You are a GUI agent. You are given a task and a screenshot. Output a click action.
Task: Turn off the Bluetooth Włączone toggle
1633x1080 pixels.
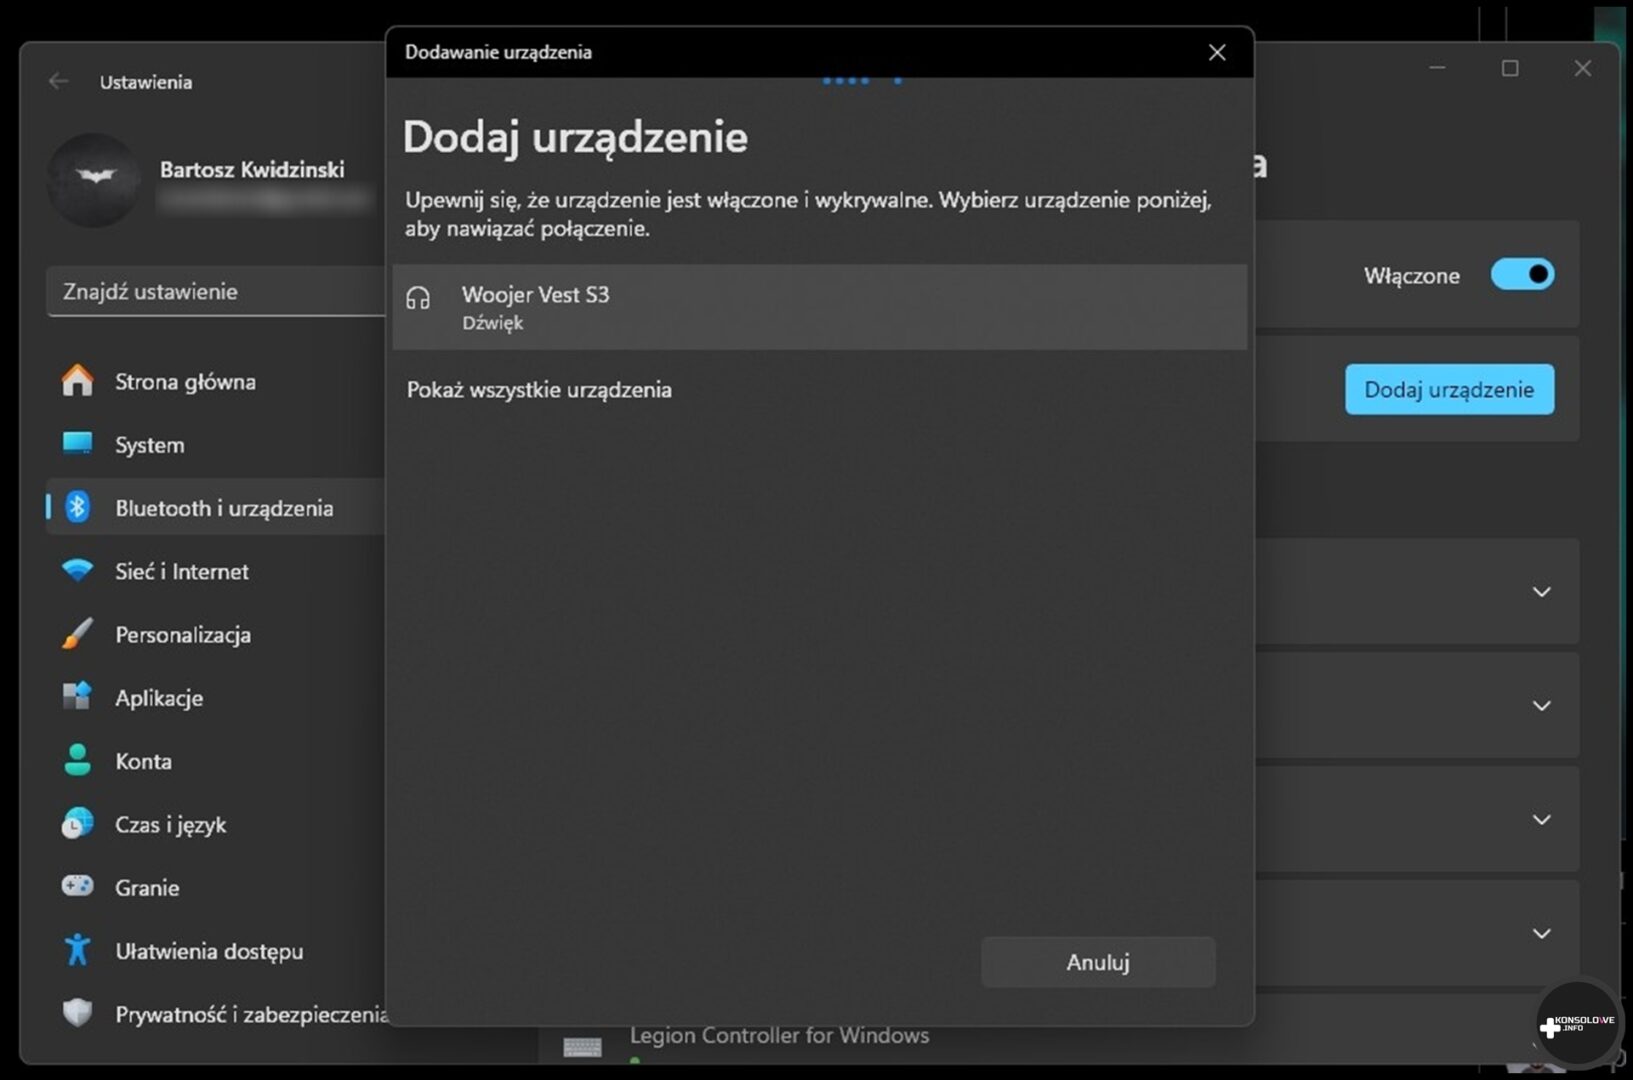(1521, 275)
